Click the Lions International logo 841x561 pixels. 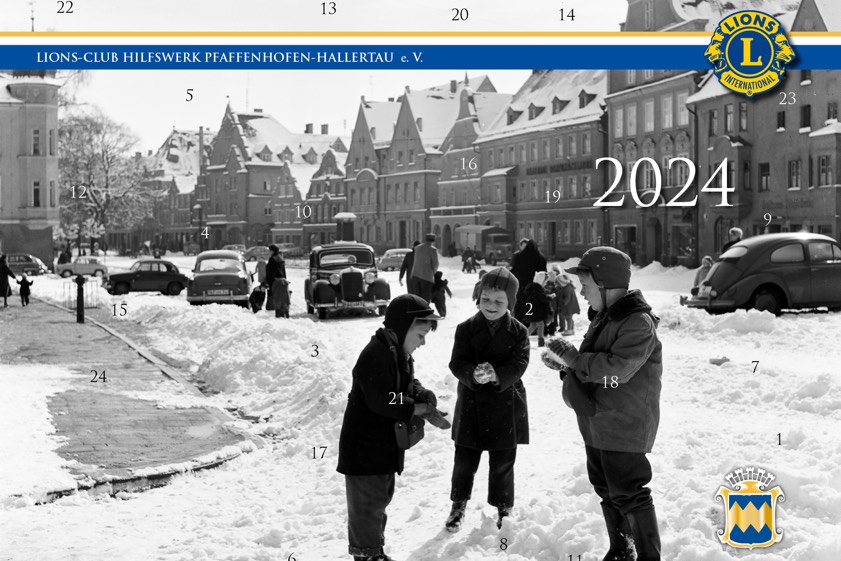[x=750, y=53]
